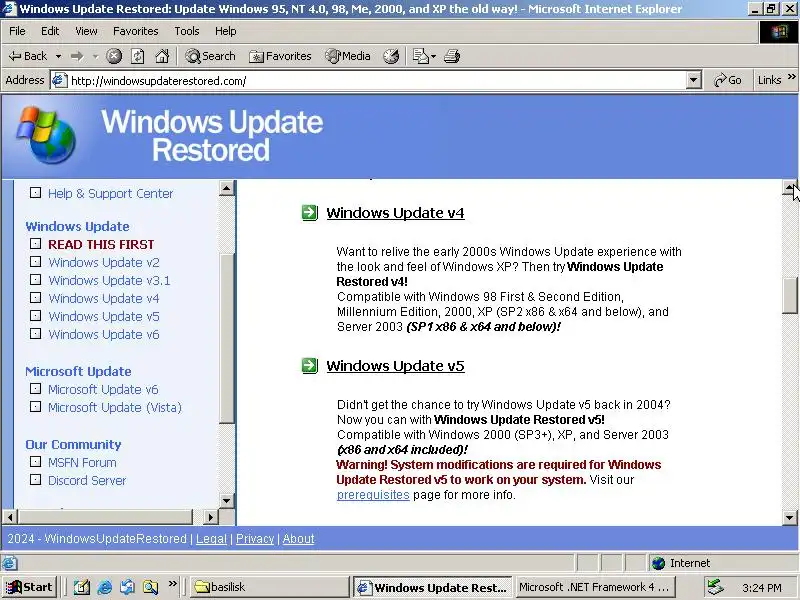Click the page icon in the address bar
The image size is (800, 600).
click(x=60, y=81)
